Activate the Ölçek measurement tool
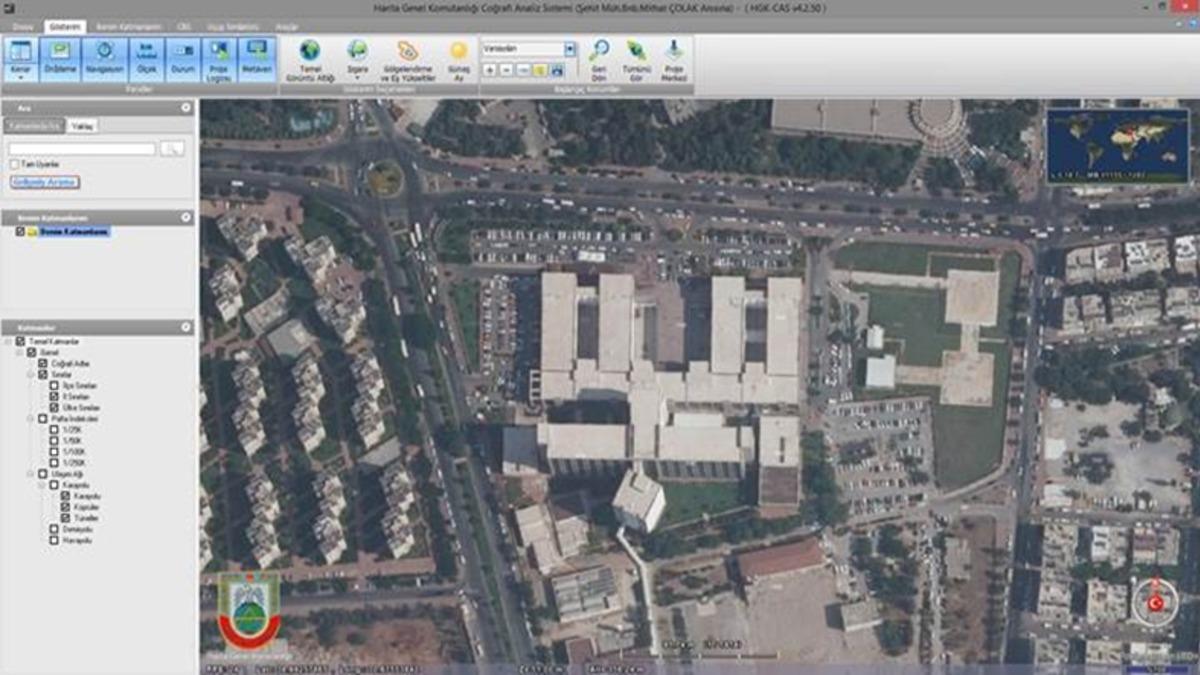 coord(147,52)
